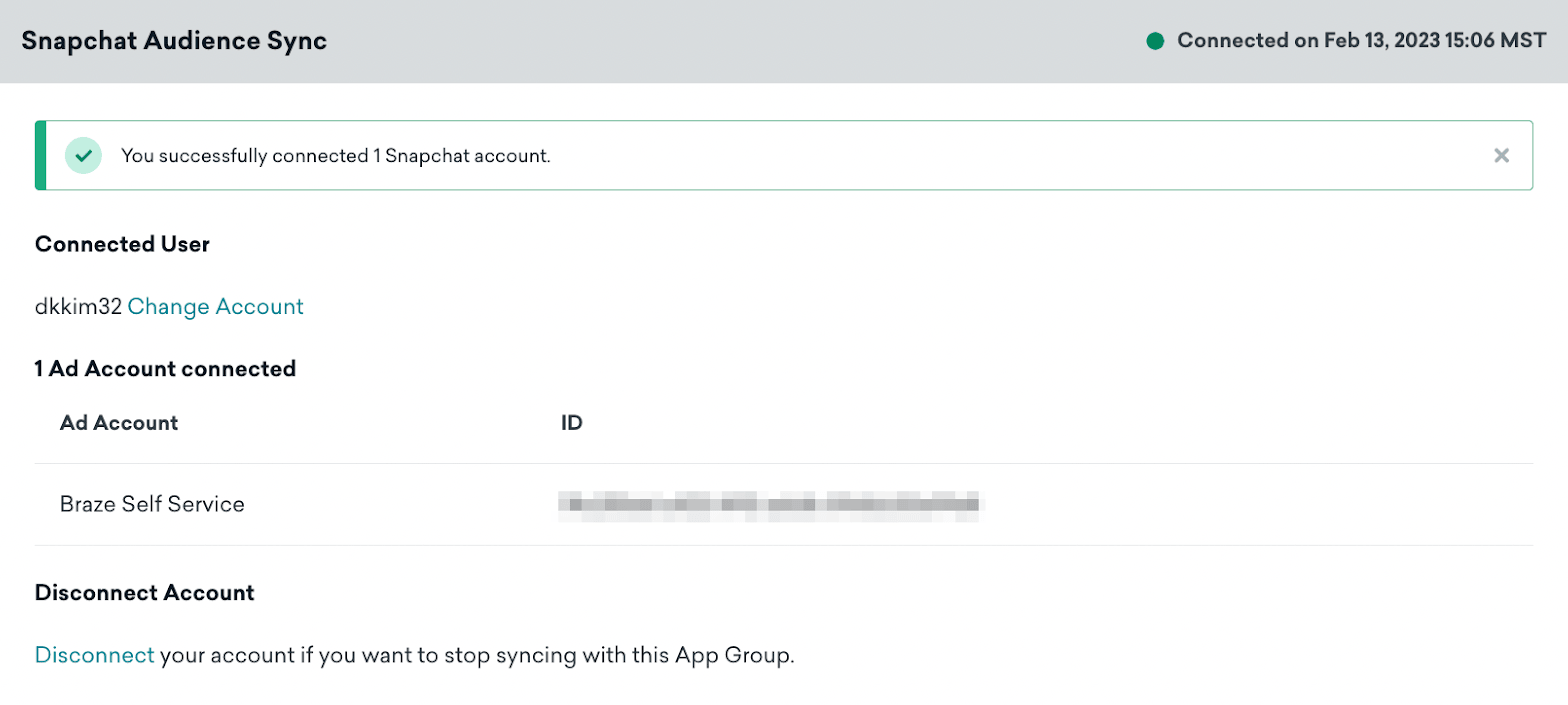Click the green left edge of banner
The image size is (1568, 705).
point(40,155)
